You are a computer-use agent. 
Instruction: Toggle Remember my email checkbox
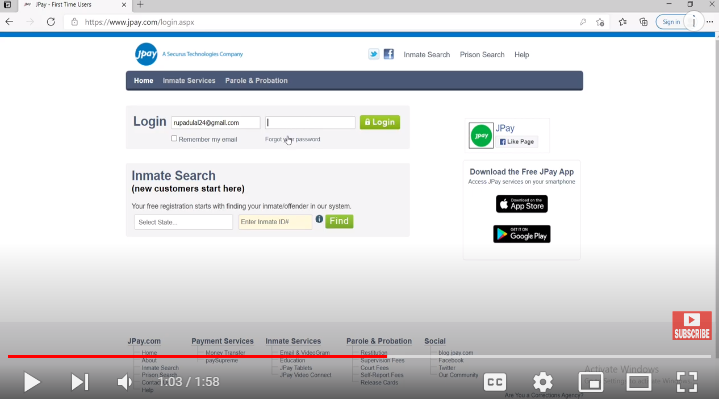(x=174, y=139)
